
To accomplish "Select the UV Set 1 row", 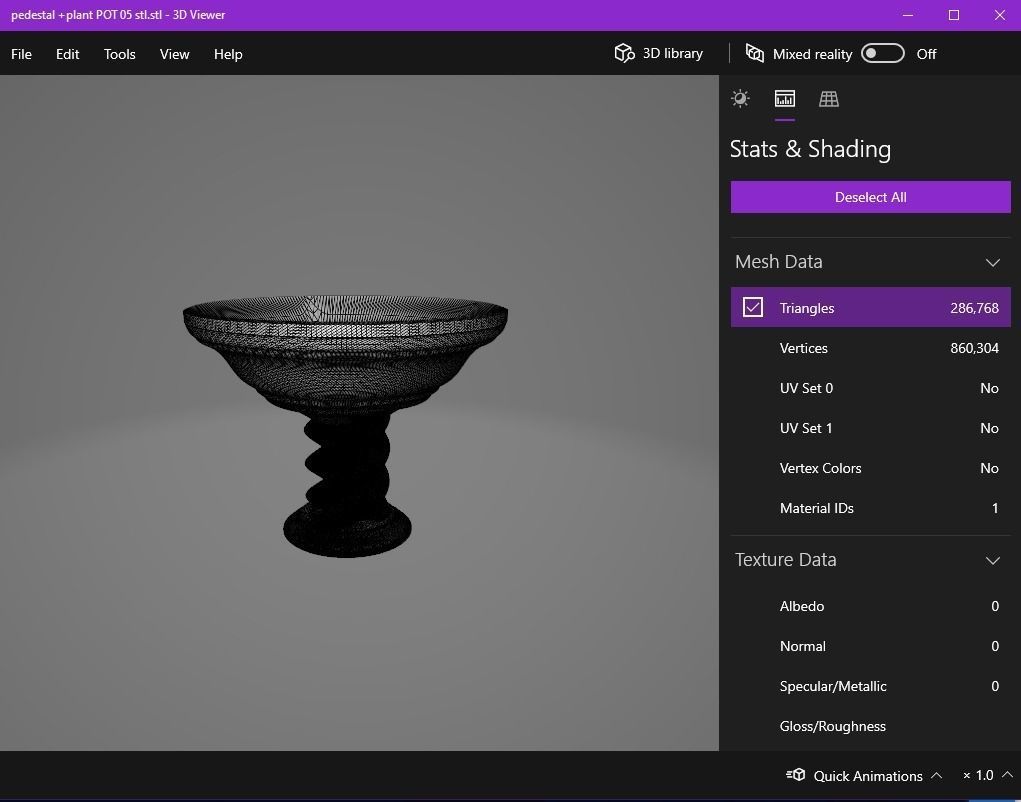I will [871, 428].
